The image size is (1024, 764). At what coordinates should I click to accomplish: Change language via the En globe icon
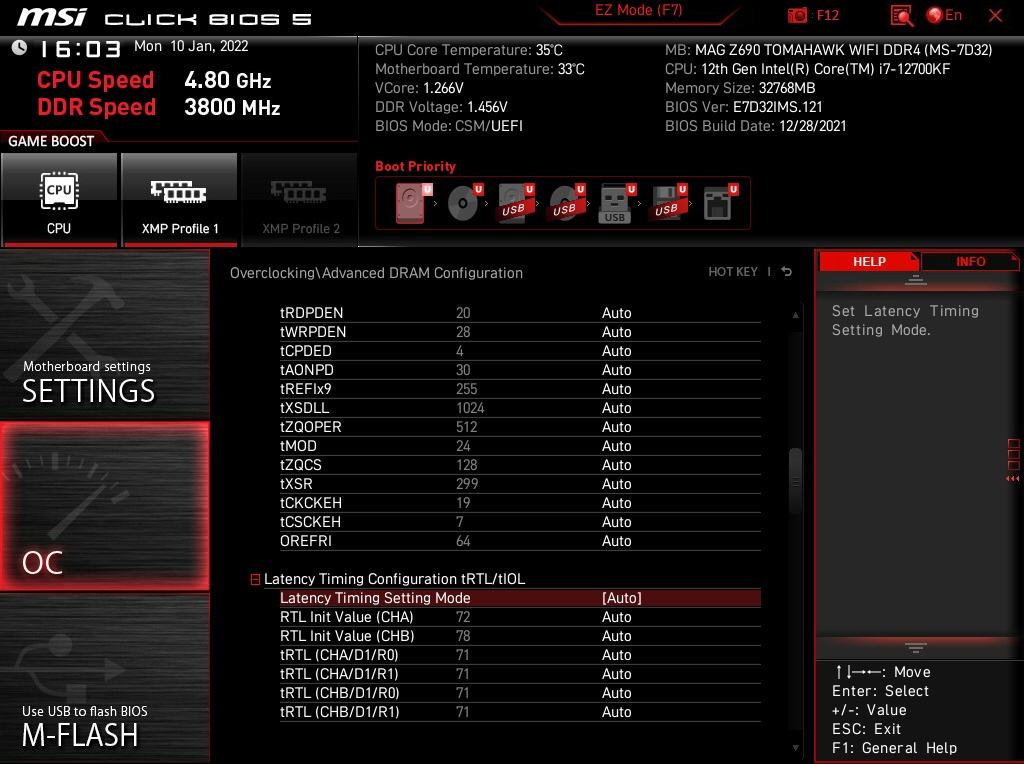[944, 15]
